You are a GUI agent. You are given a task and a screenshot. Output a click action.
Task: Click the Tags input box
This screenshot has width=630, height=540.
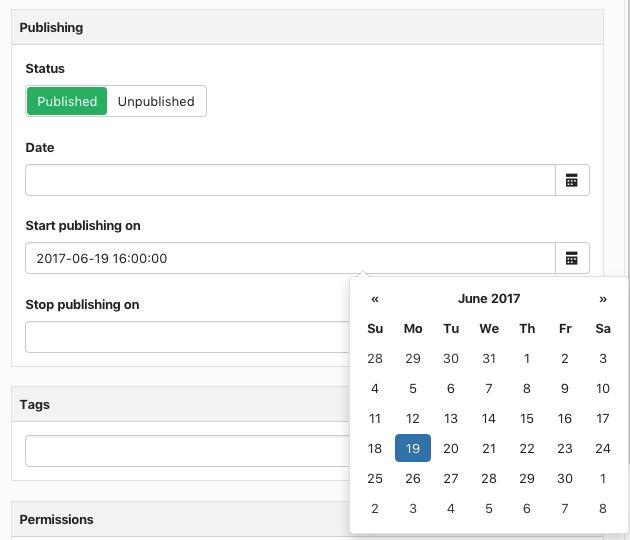coord(187,451)
